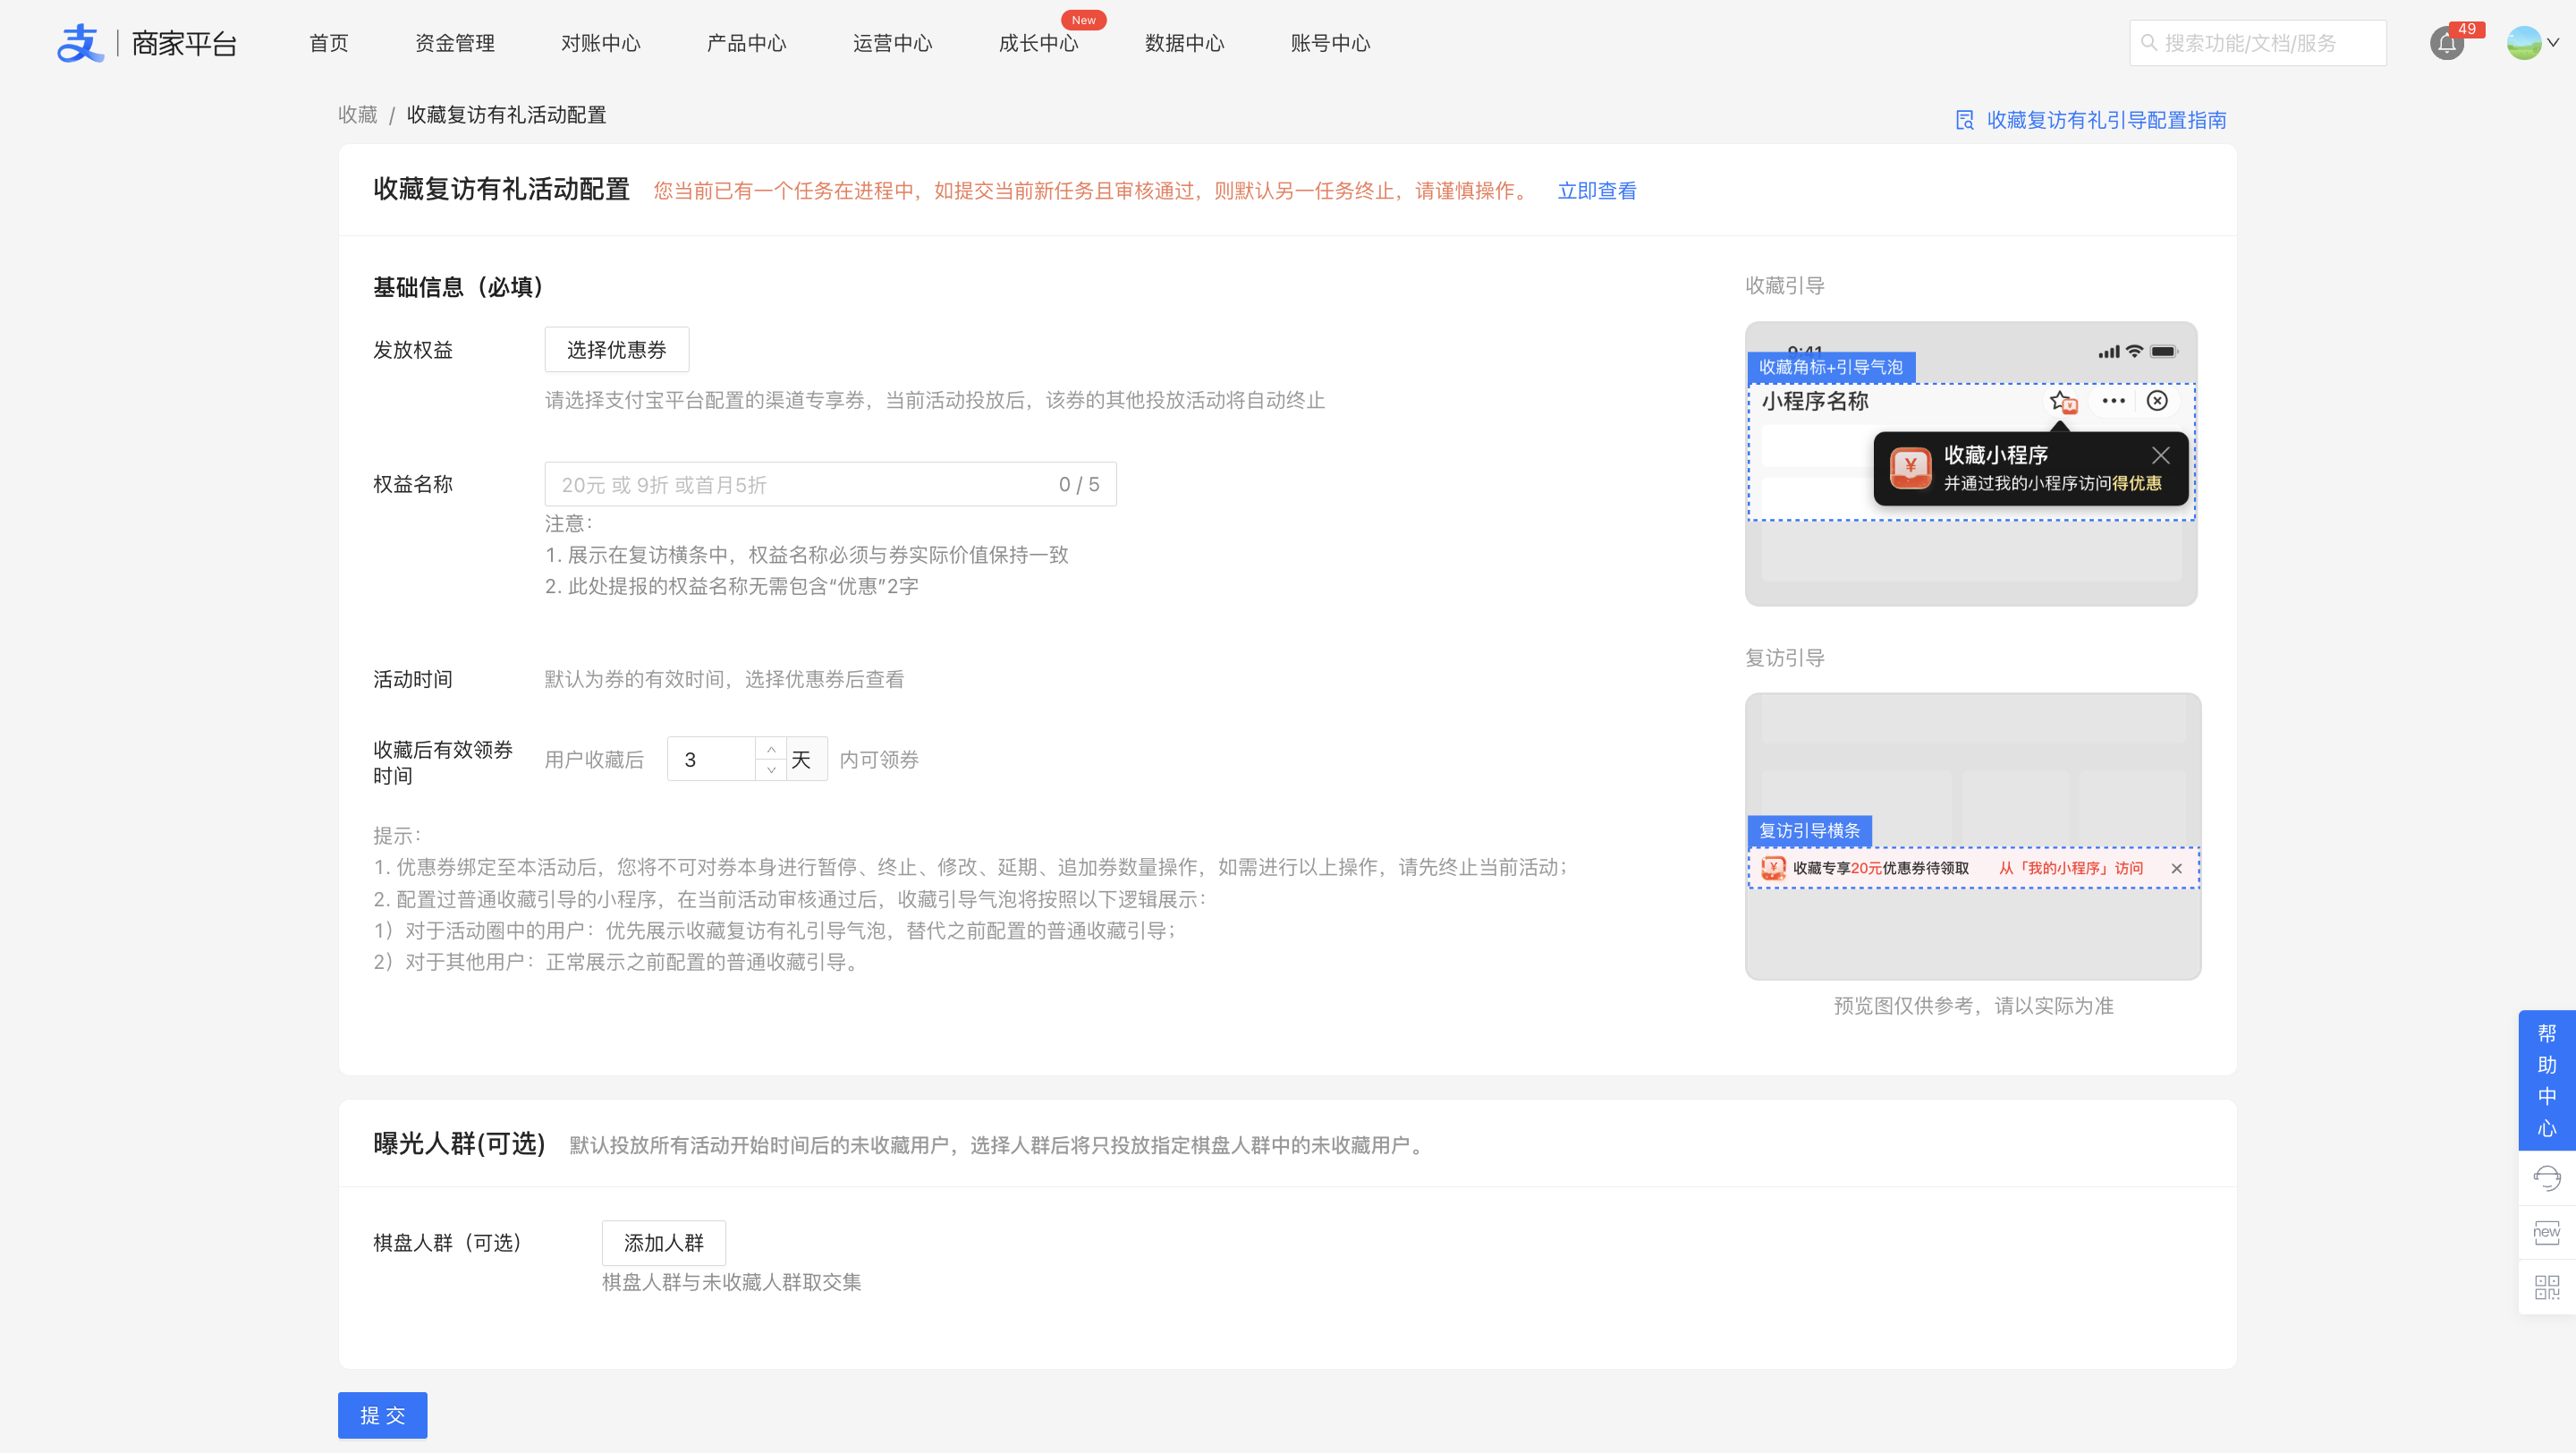Click the 'new' features sidebar icon
The width and height of the screenshot is (2576, 1453).
coord(2546,1232)
